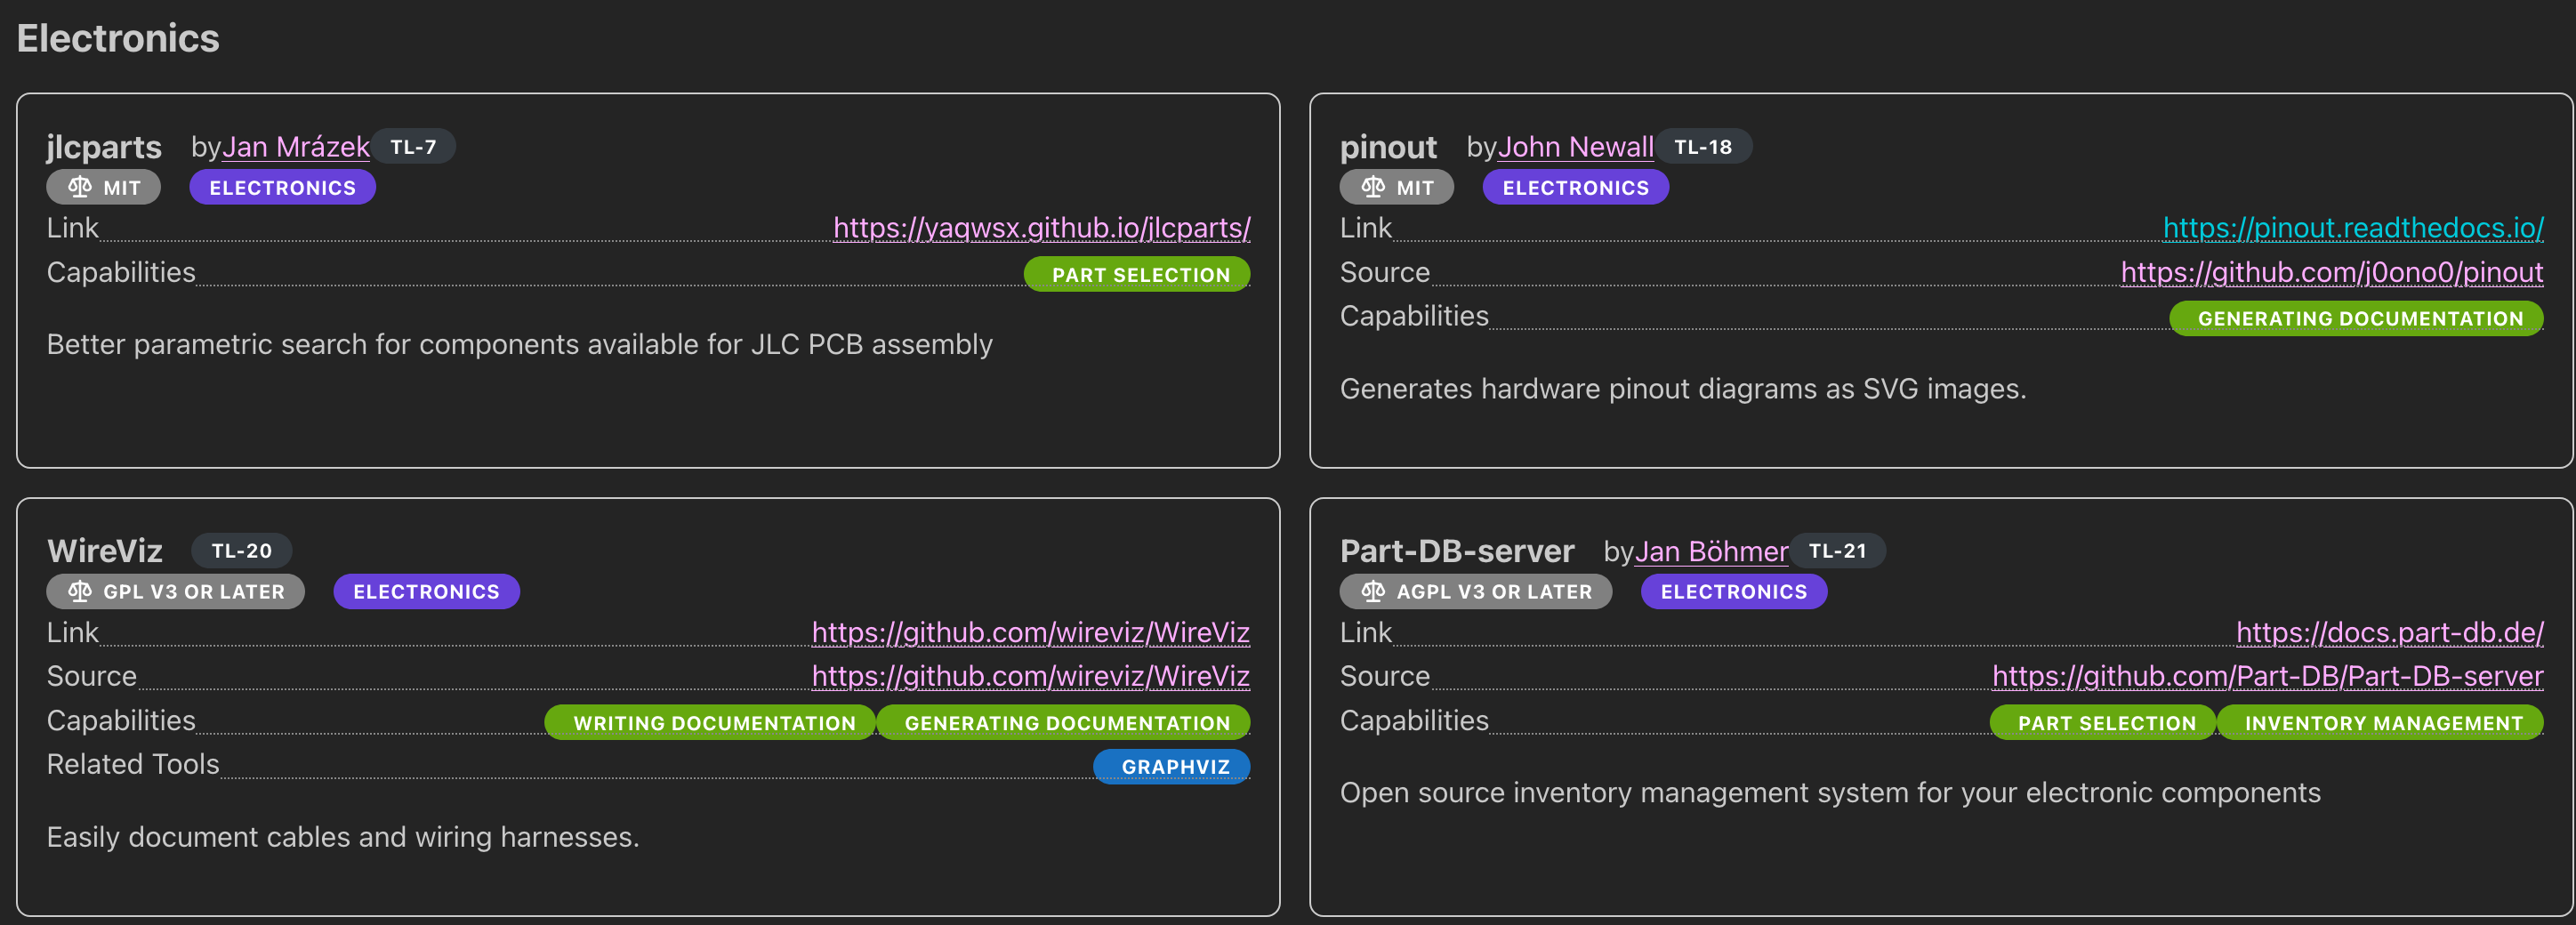The height and width of the screenshot is (925, 2576).
Task: Click the MIT license scale icon on jlcparts
Action: (x=81, y=187)
